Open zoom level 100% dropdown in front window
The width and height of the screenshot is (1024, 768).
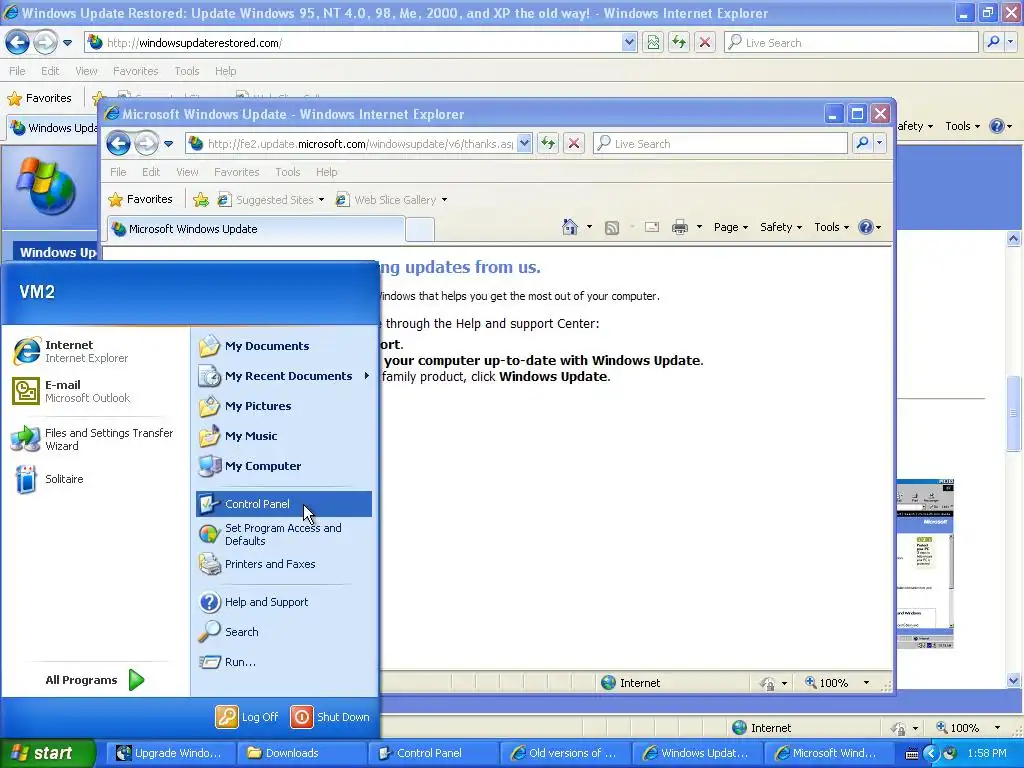point(867,683)
